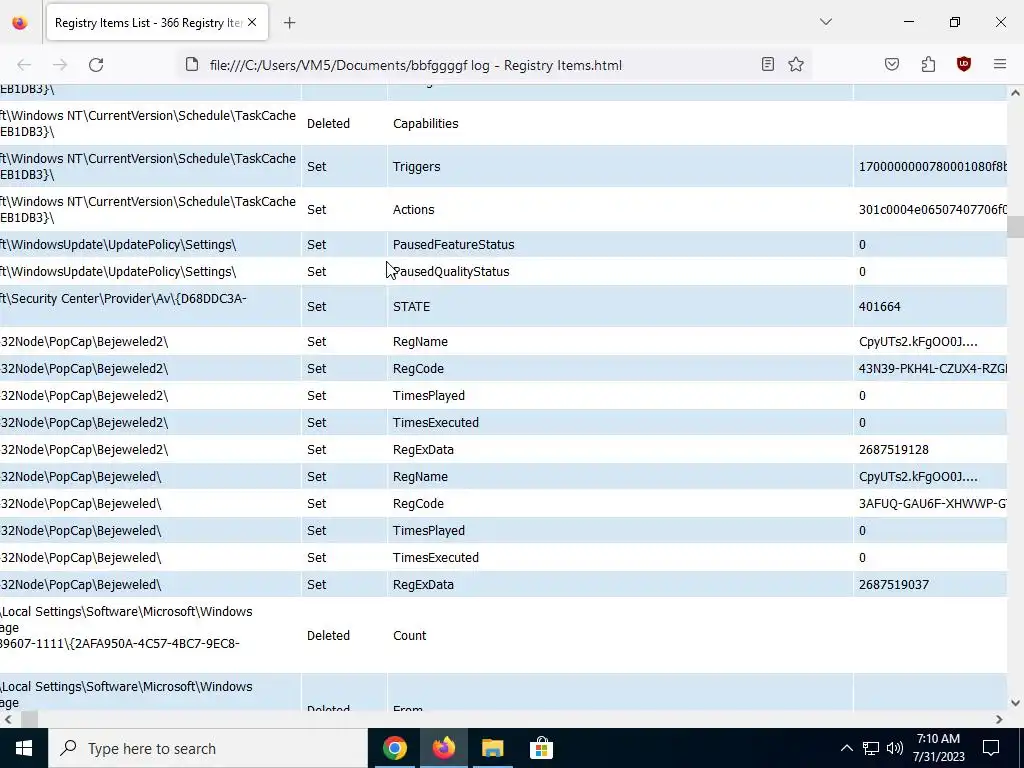Open Microsoft Store taskbar icon
The image size is (1024, 768).
[x=541, y=748]
